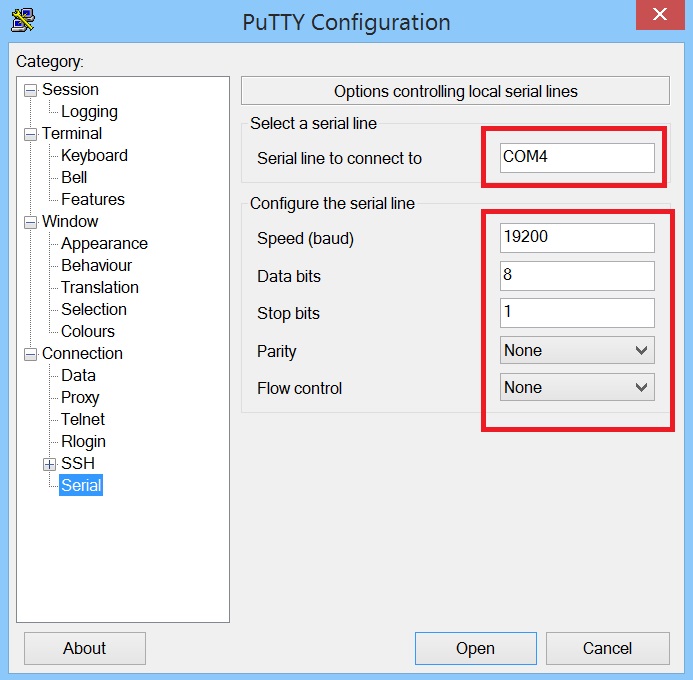The height and width of the screenshot is (680, 693).
Task: Open Selection settings category
Action: 94,310
